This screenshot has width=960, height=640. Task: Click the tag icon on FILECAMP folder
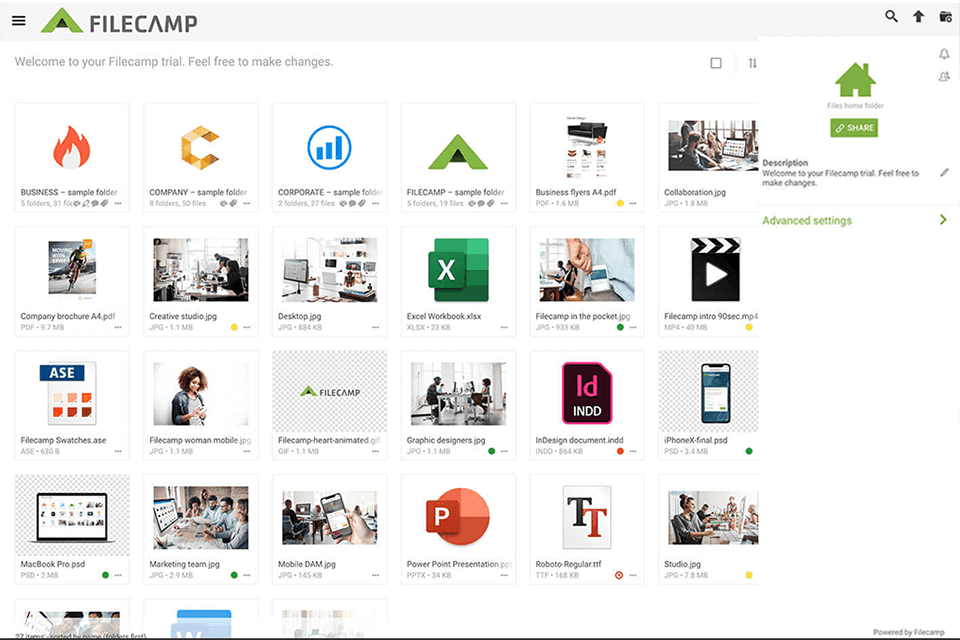coord(490,203)
